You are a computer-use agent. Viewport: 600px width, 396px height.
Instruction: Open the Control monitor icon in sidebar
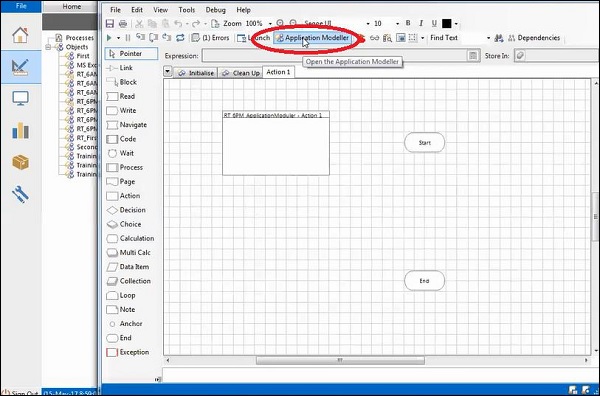[20, 98]
